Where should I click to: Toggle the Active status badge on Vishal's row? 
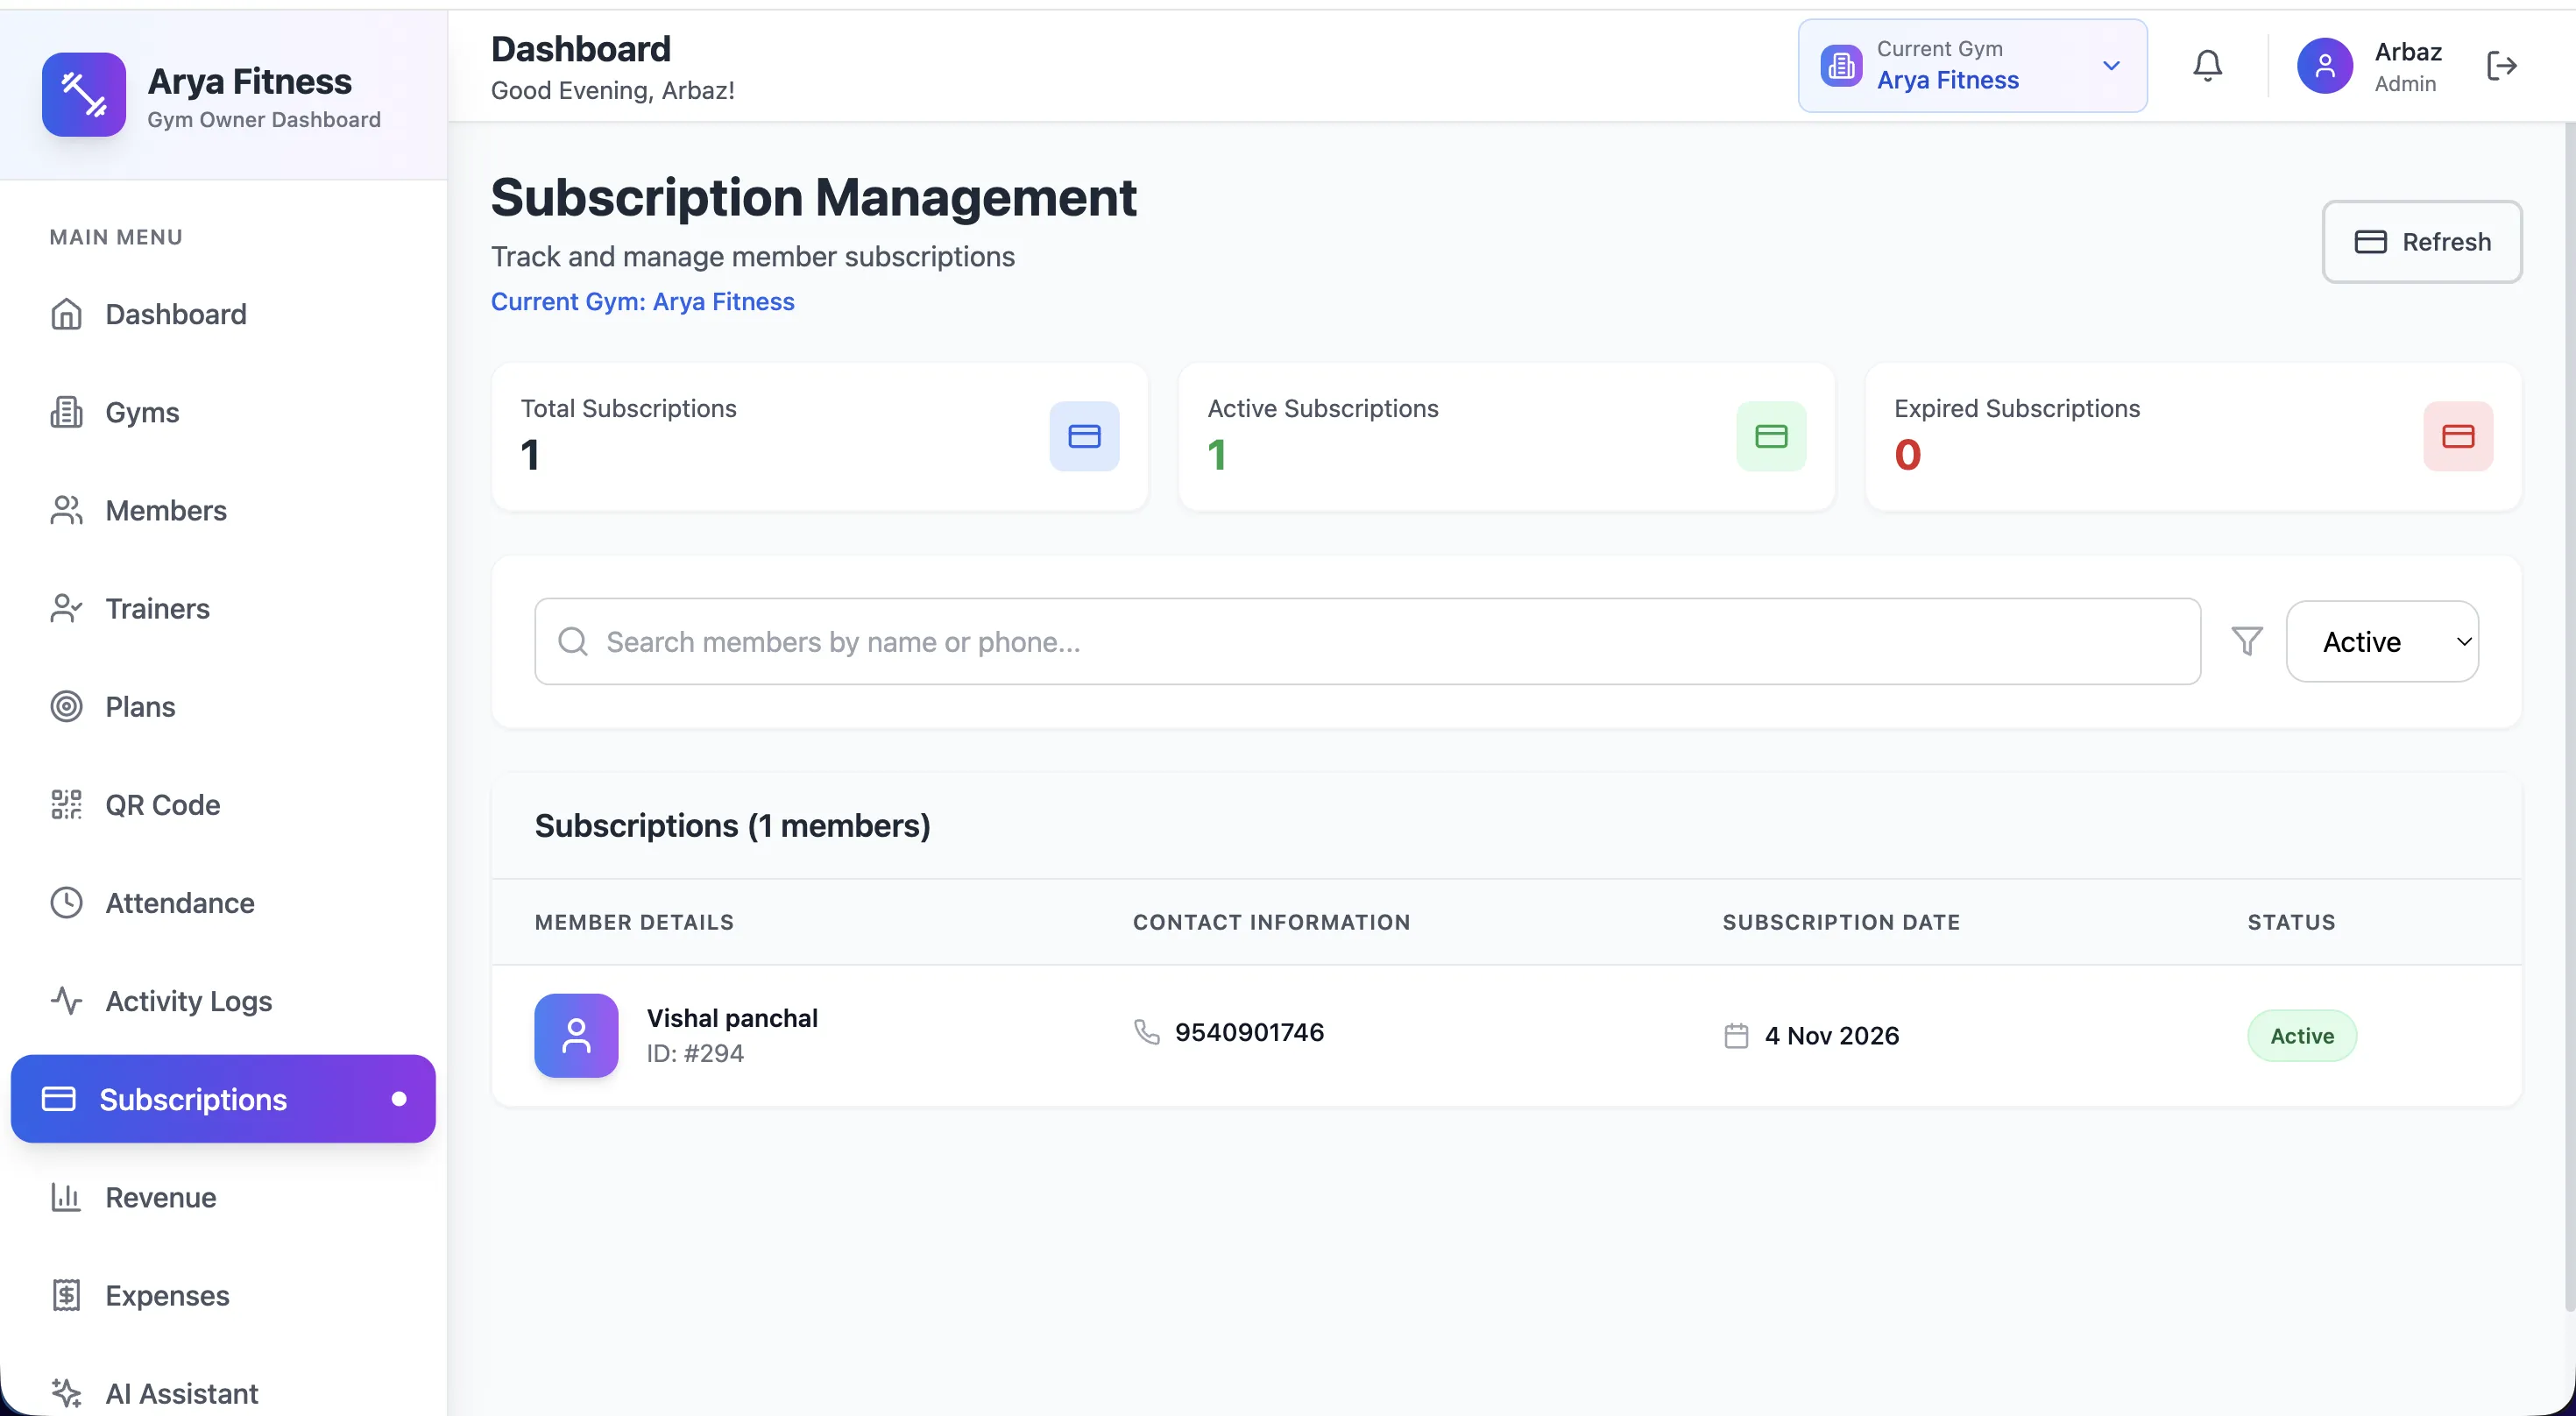2301,1035
